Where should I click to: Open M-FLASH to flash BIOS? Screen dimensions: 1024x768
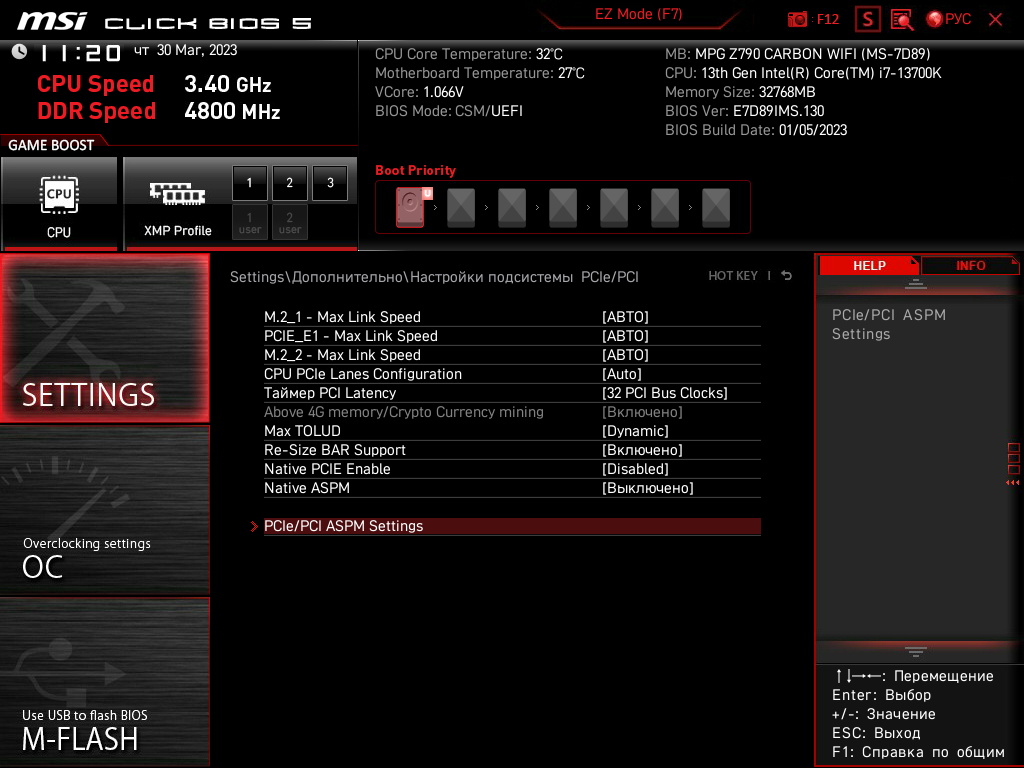click(105, 682)
